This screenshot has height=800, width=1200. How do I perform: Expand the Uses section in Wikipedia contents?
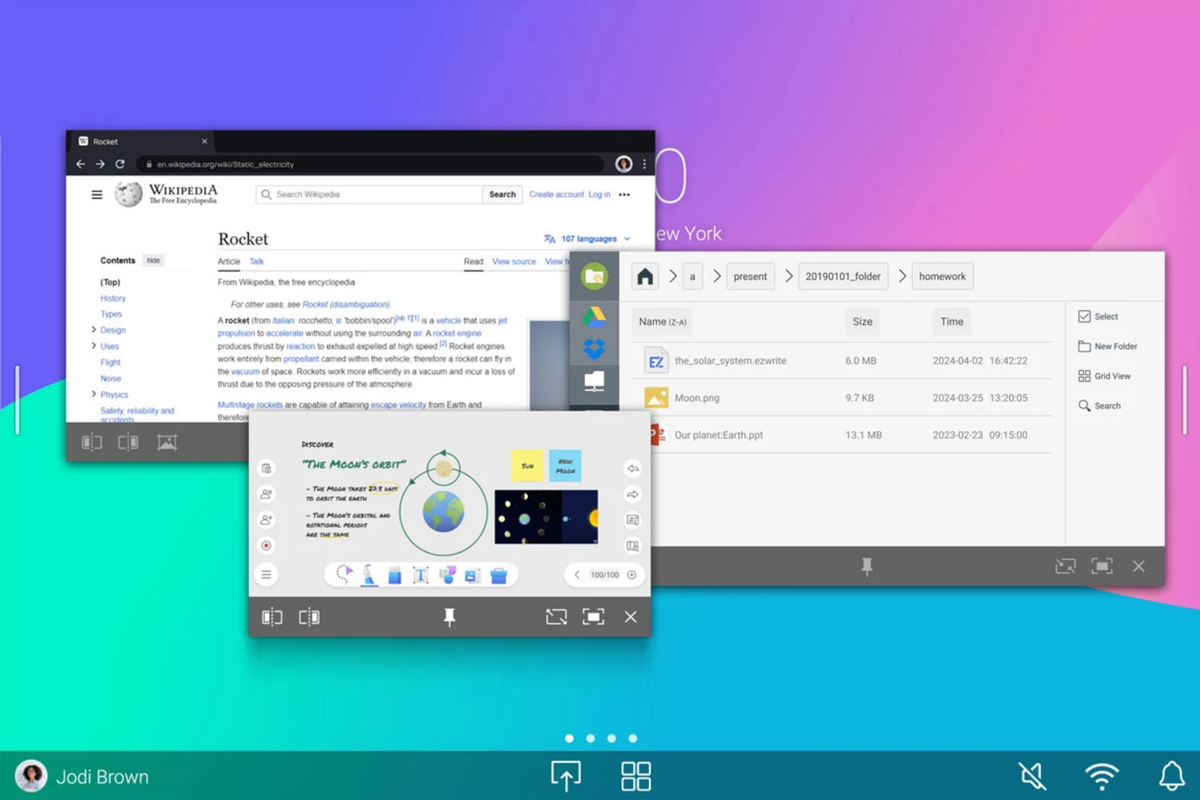[x=94, y=346]
